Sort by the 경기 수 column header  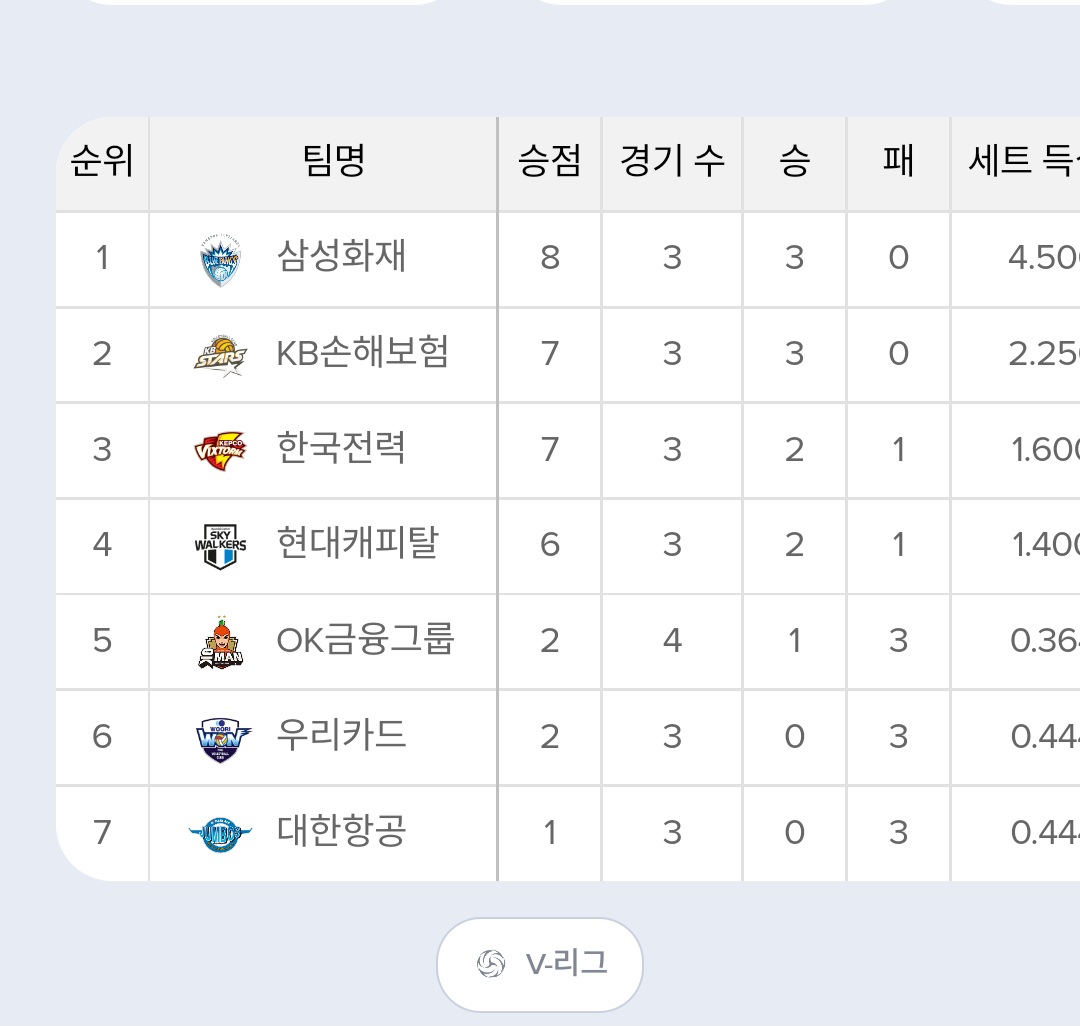tap(671, 163)
